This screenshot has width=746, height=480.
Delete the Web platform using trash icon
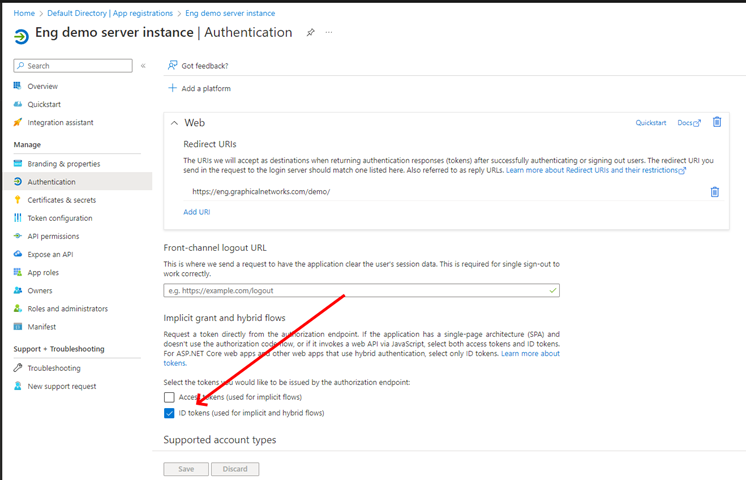(717, 122)
